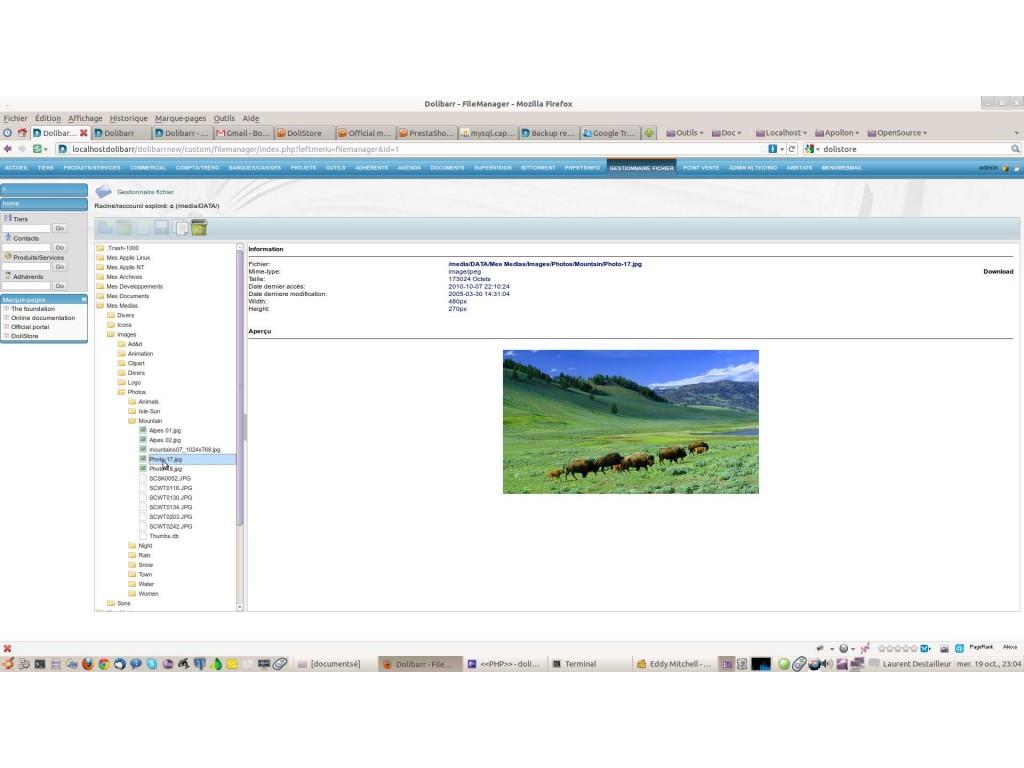
Task: Click print icon at far right of menu bar
Action: coord(1016,168)
